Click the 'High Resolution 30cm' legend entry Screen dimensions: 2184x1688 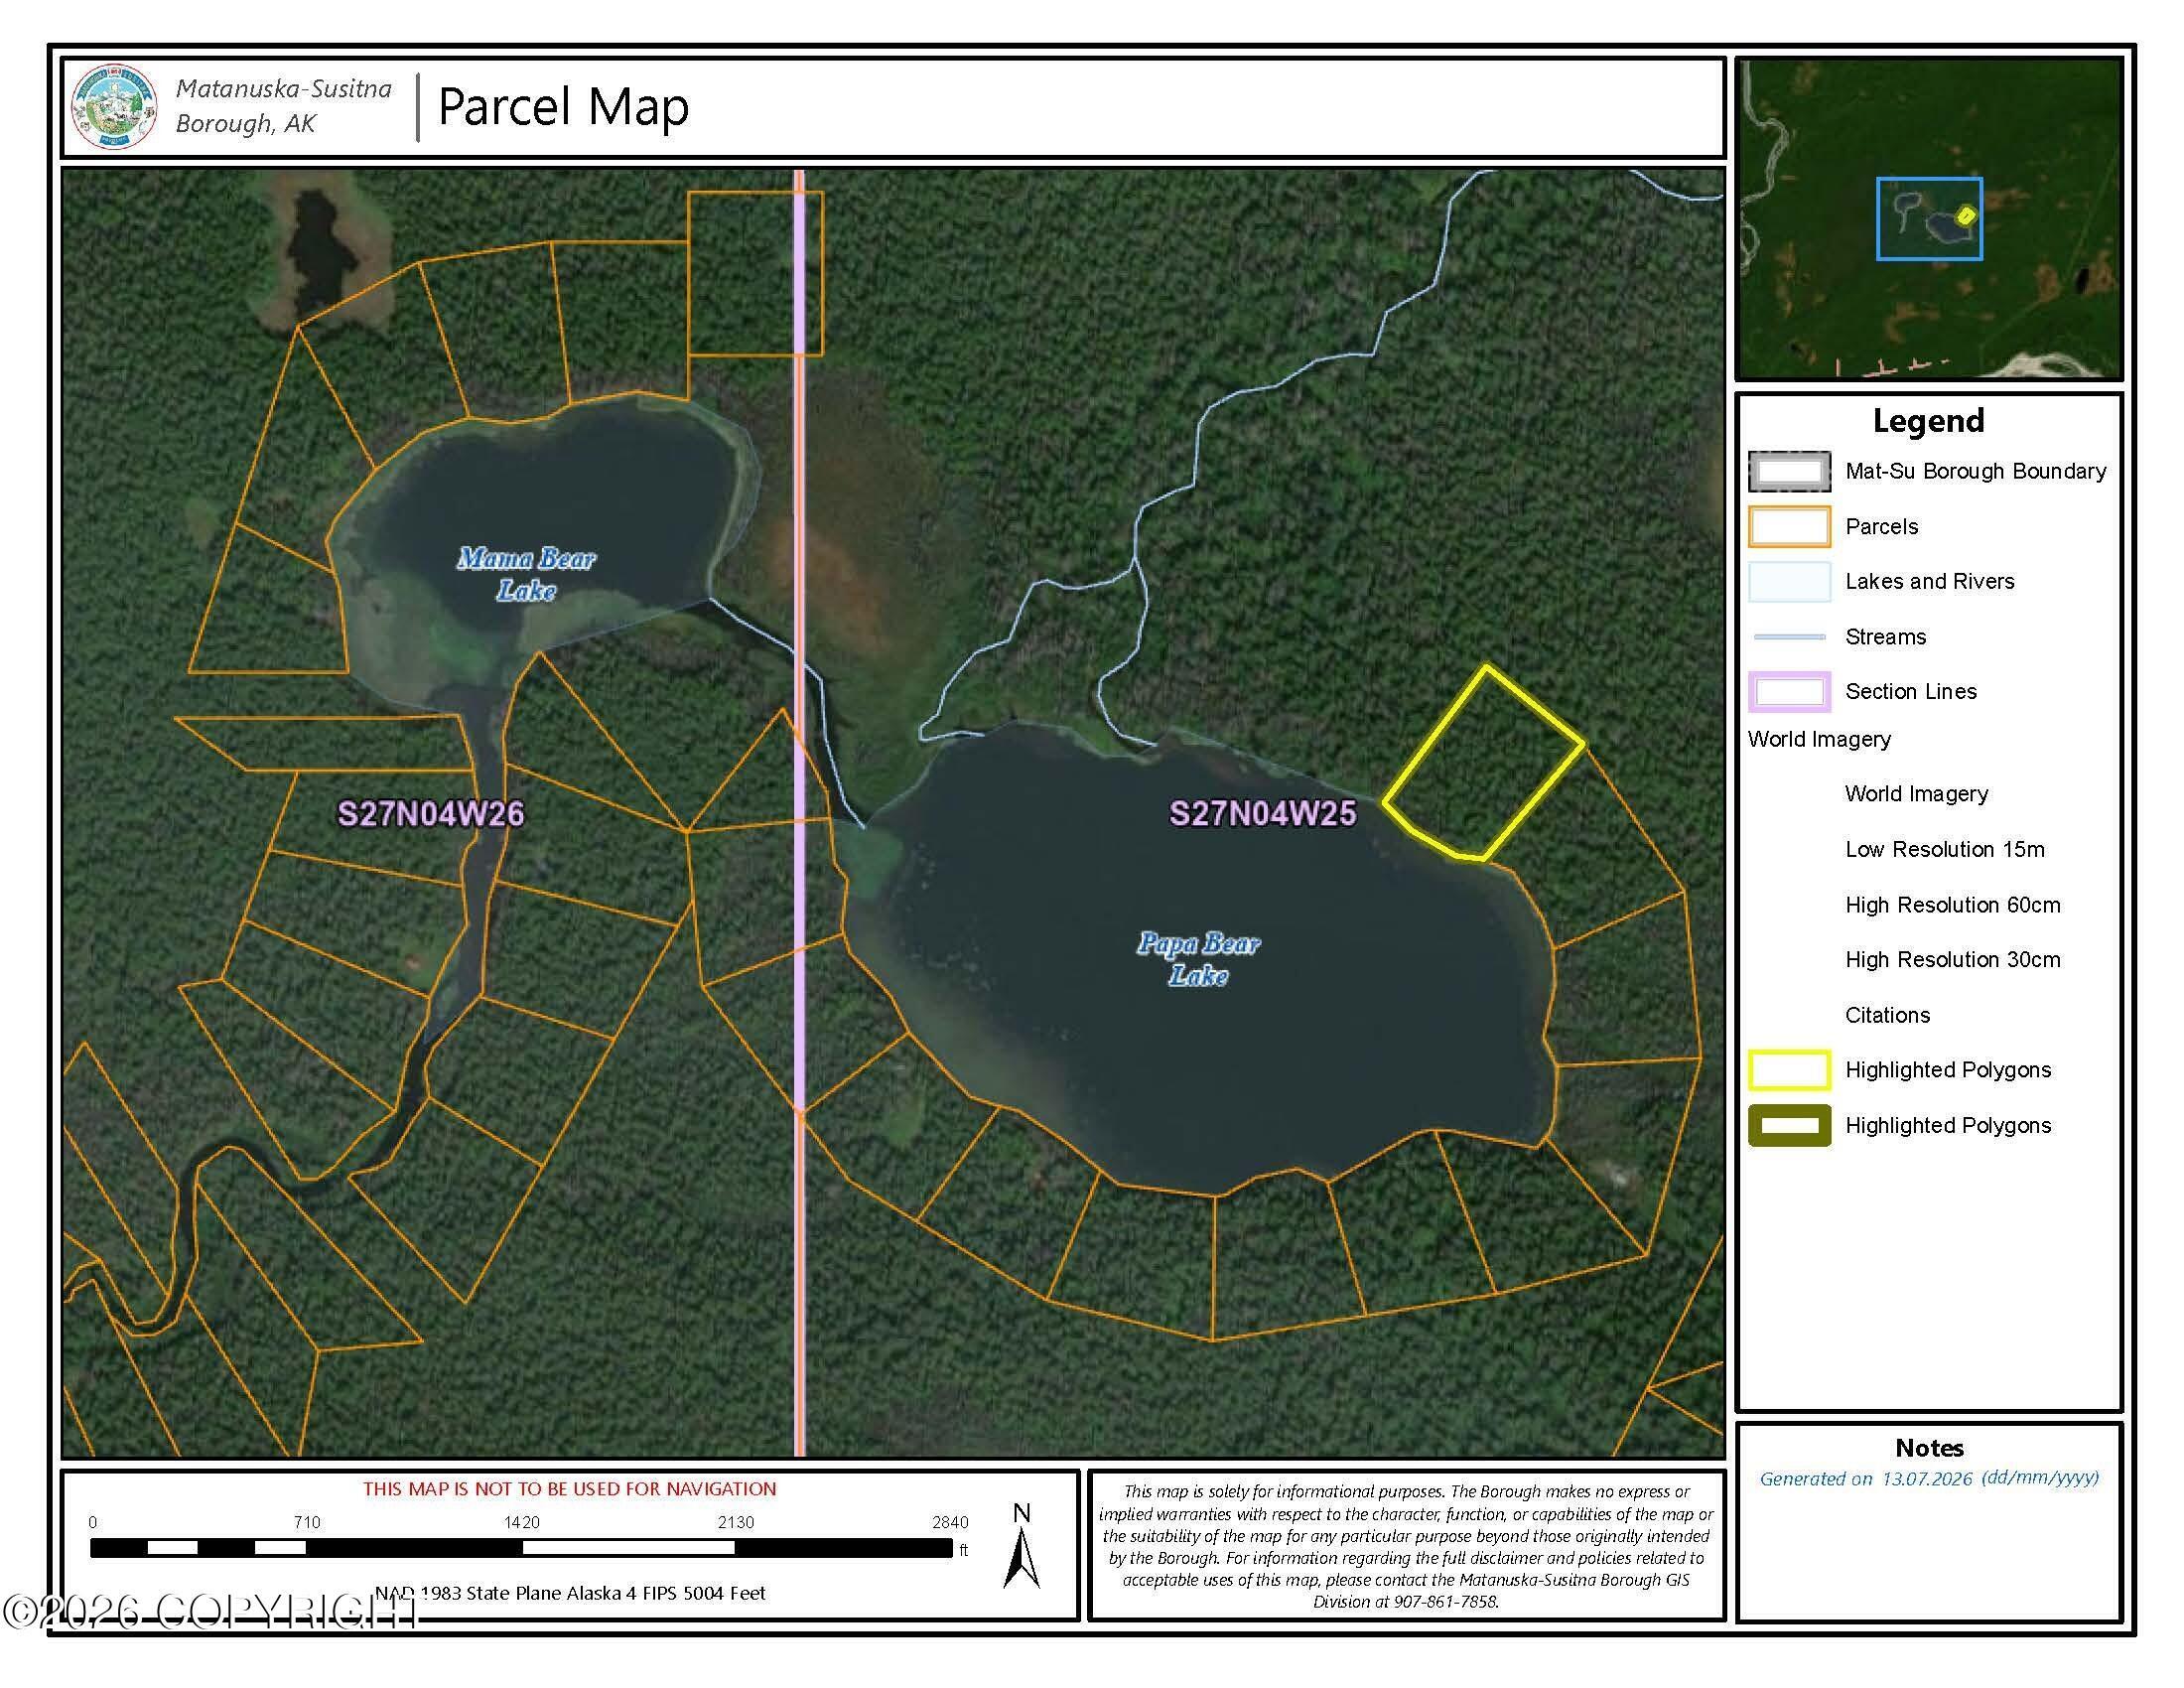[1952, 960]
